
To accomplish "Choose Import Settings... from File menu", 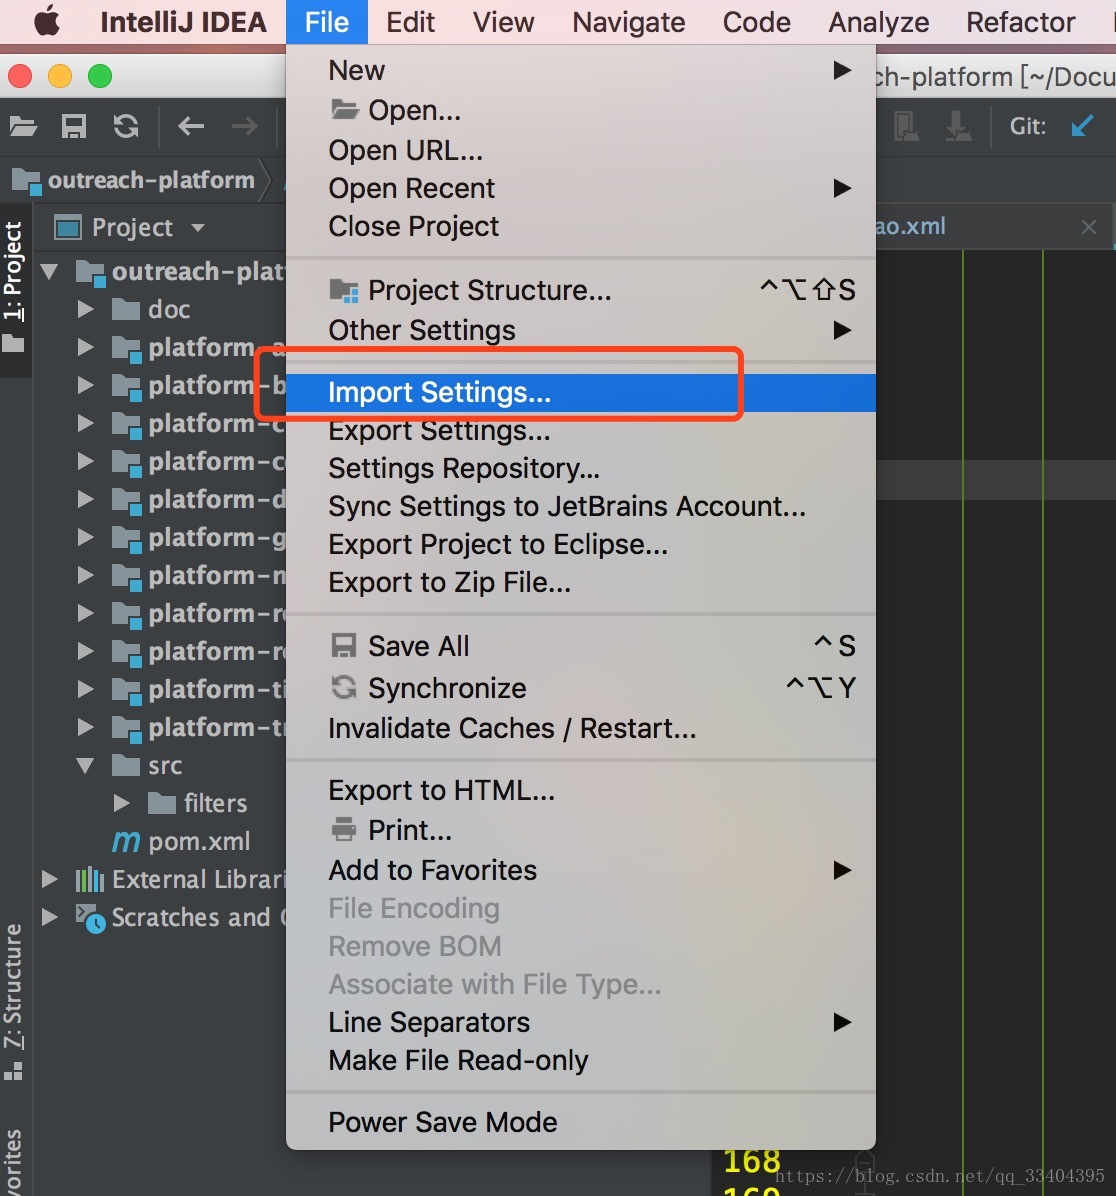I will point(581,393).
